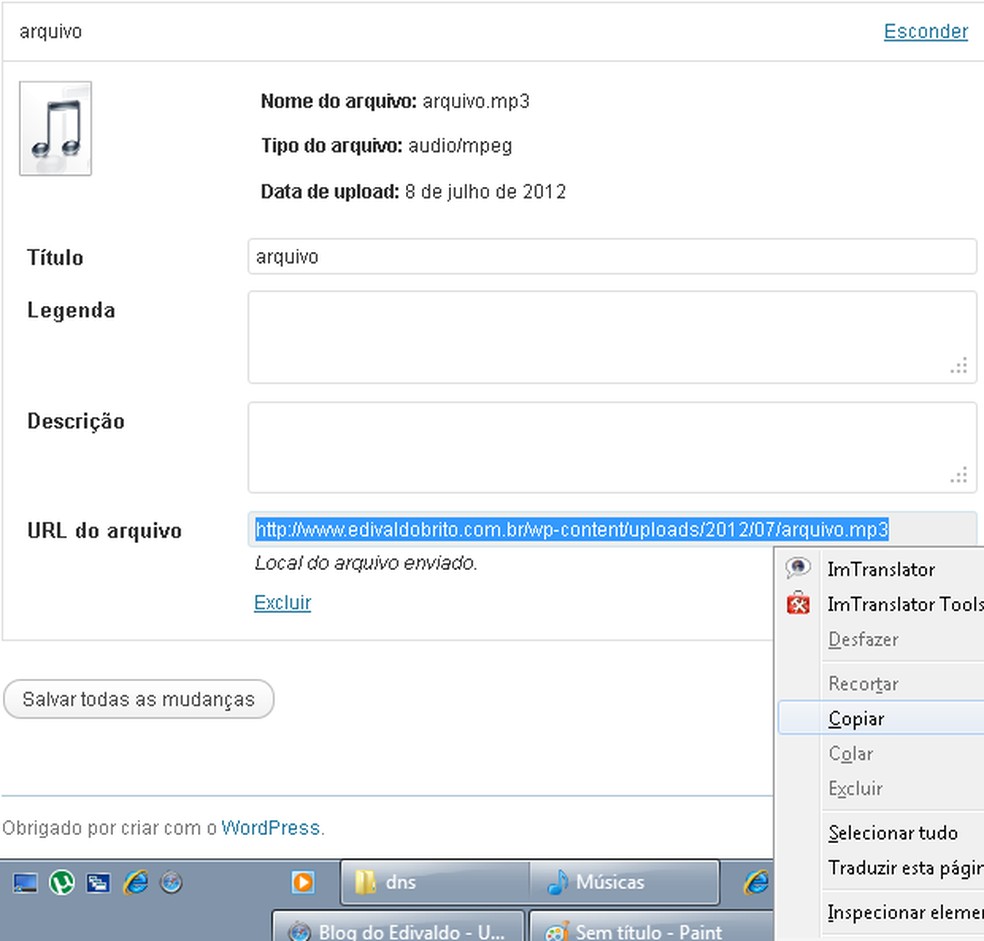This screenshot has height=941, width=984.
Task: Switch to the Músicas taskbar button
Action: pyautogui.click(x=624, y=883)
